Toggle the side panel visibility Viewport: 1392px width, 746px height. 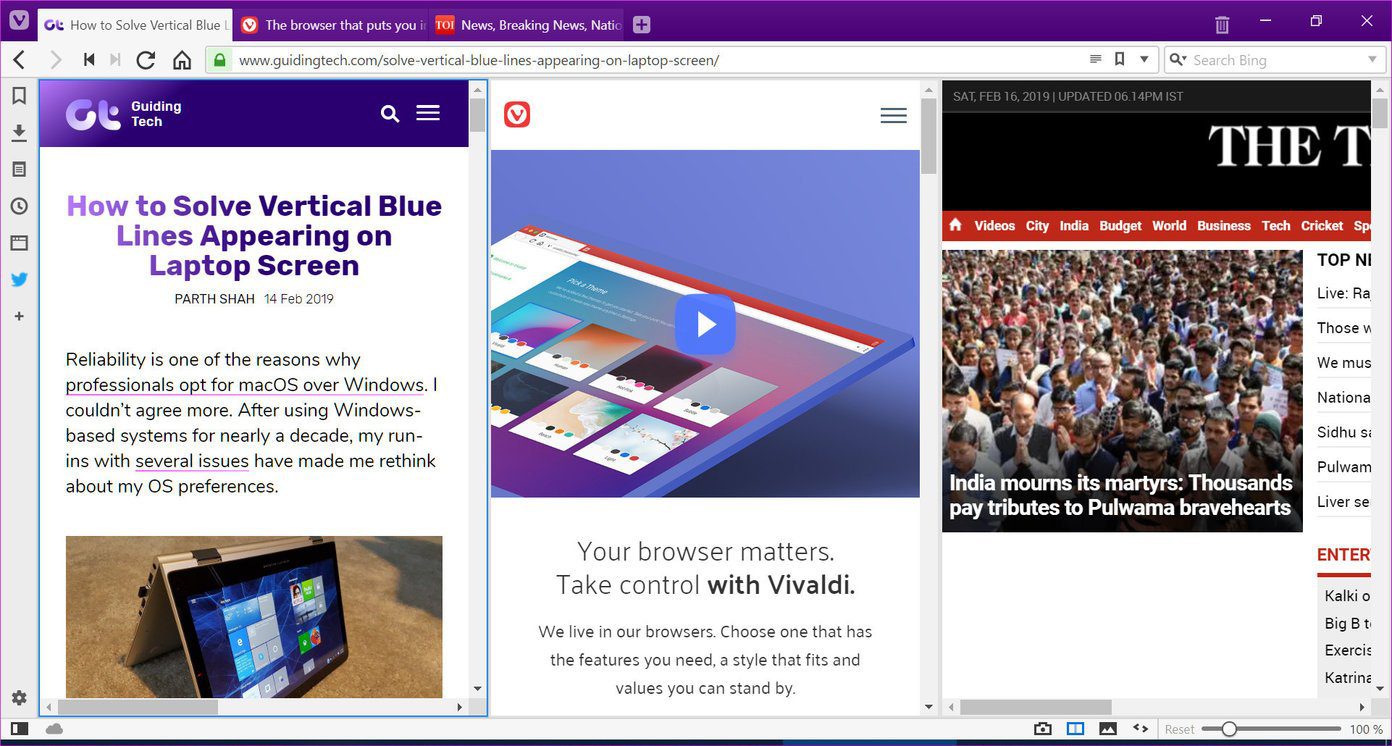(x=18, y=729)
